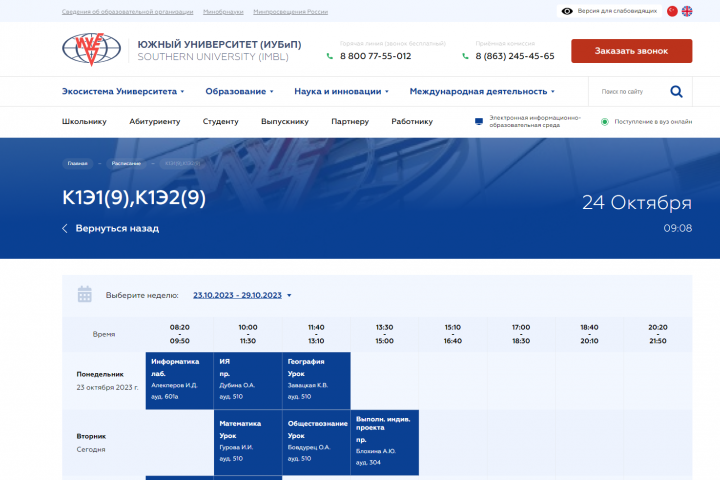Click Обществознание Урок lesson cell
Viewport: 720px width, 480px height.
316,442
